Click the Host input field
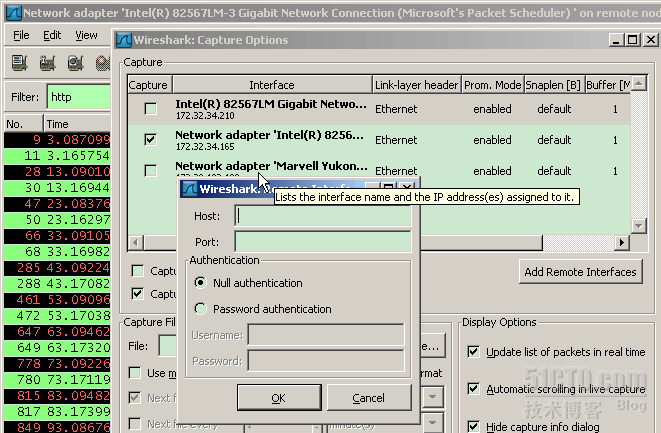The width and height of the screenshot is (661, 433). coord(323,216)
